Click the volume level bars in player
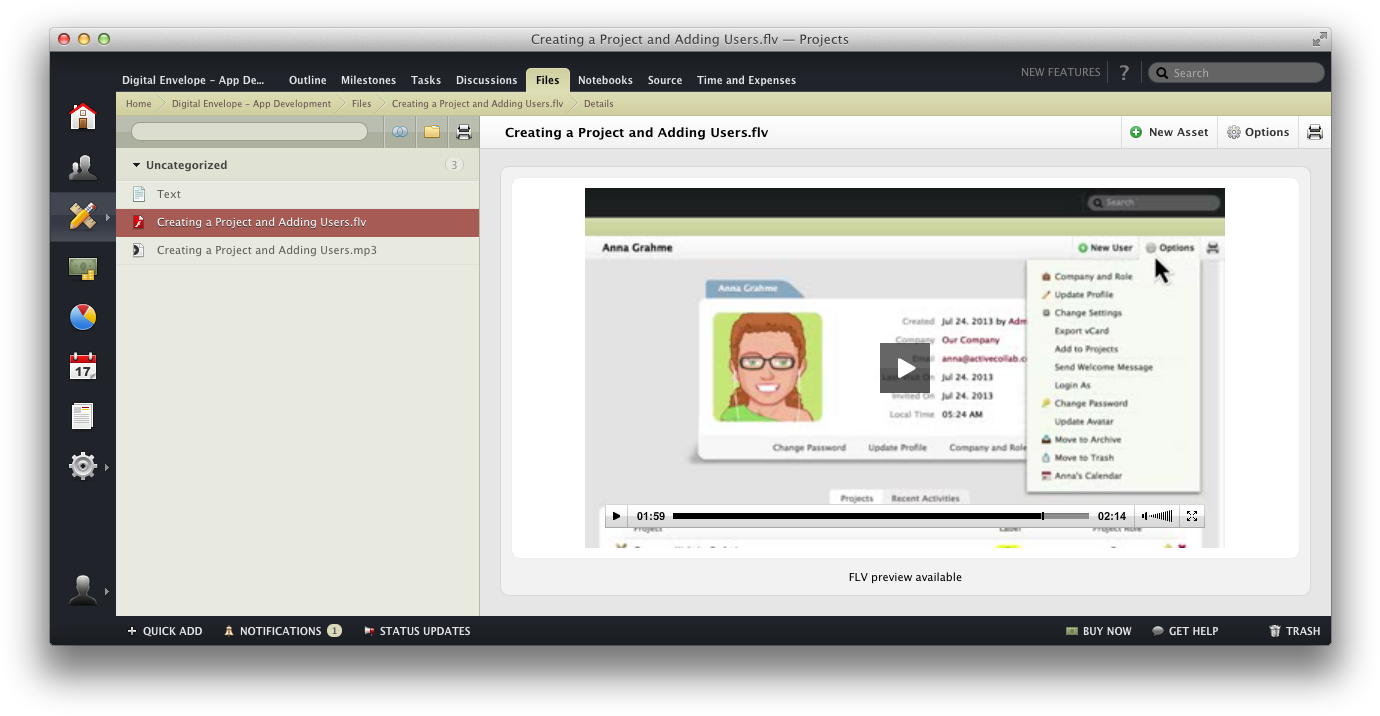Image resolution: width=1380 pixels, height=716 pixels. click(x=1163, y=516)
